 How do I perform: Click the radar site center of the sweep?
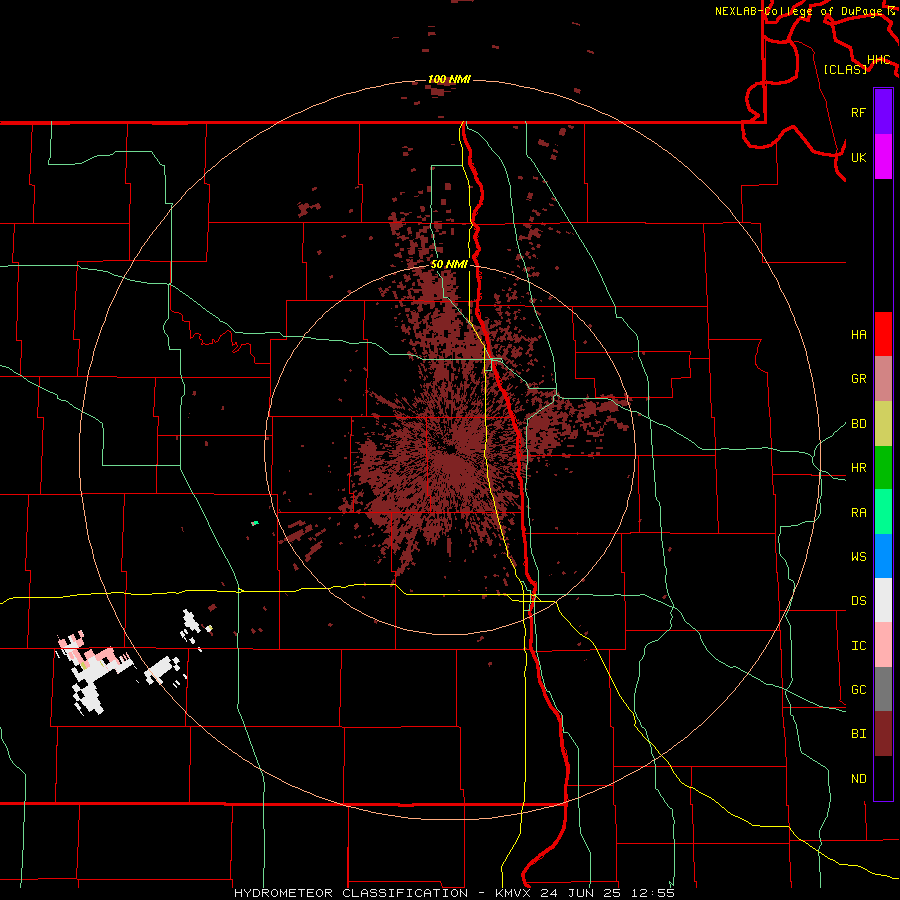(x=450, y=450)
